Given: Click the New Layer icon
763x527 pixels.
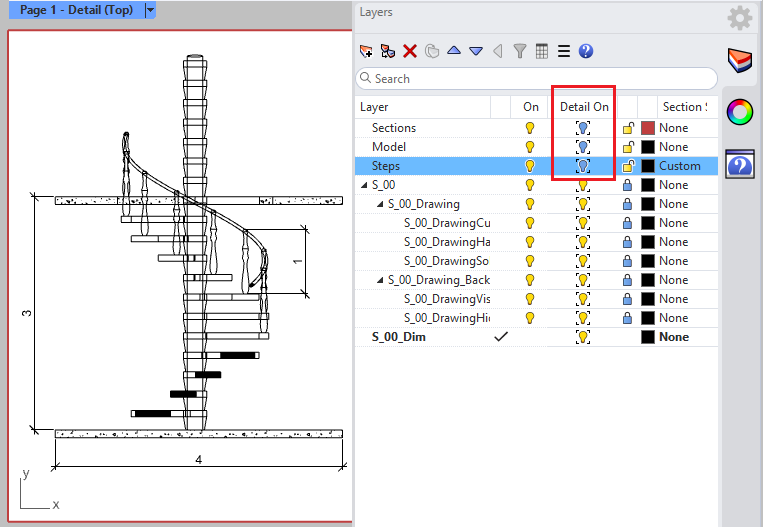Looking at the screenshot, I should pos(366,51).
